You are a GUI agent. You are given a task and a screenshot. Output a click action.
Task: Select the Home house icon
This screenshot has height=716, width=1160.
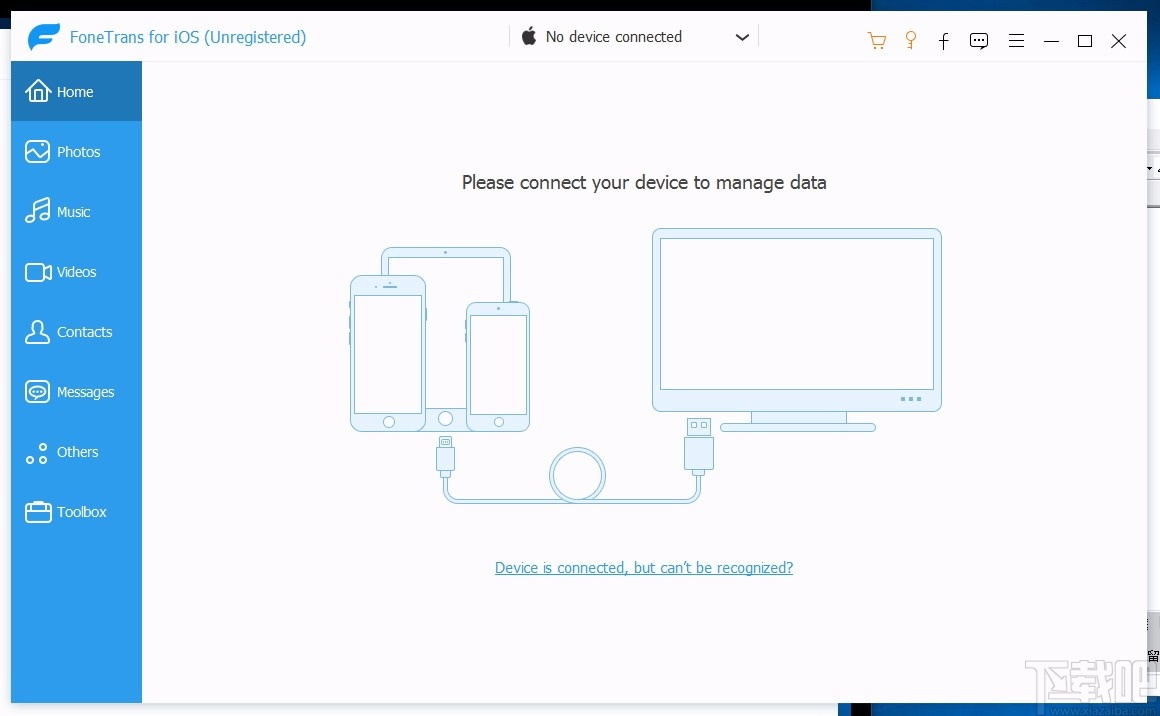36,91
